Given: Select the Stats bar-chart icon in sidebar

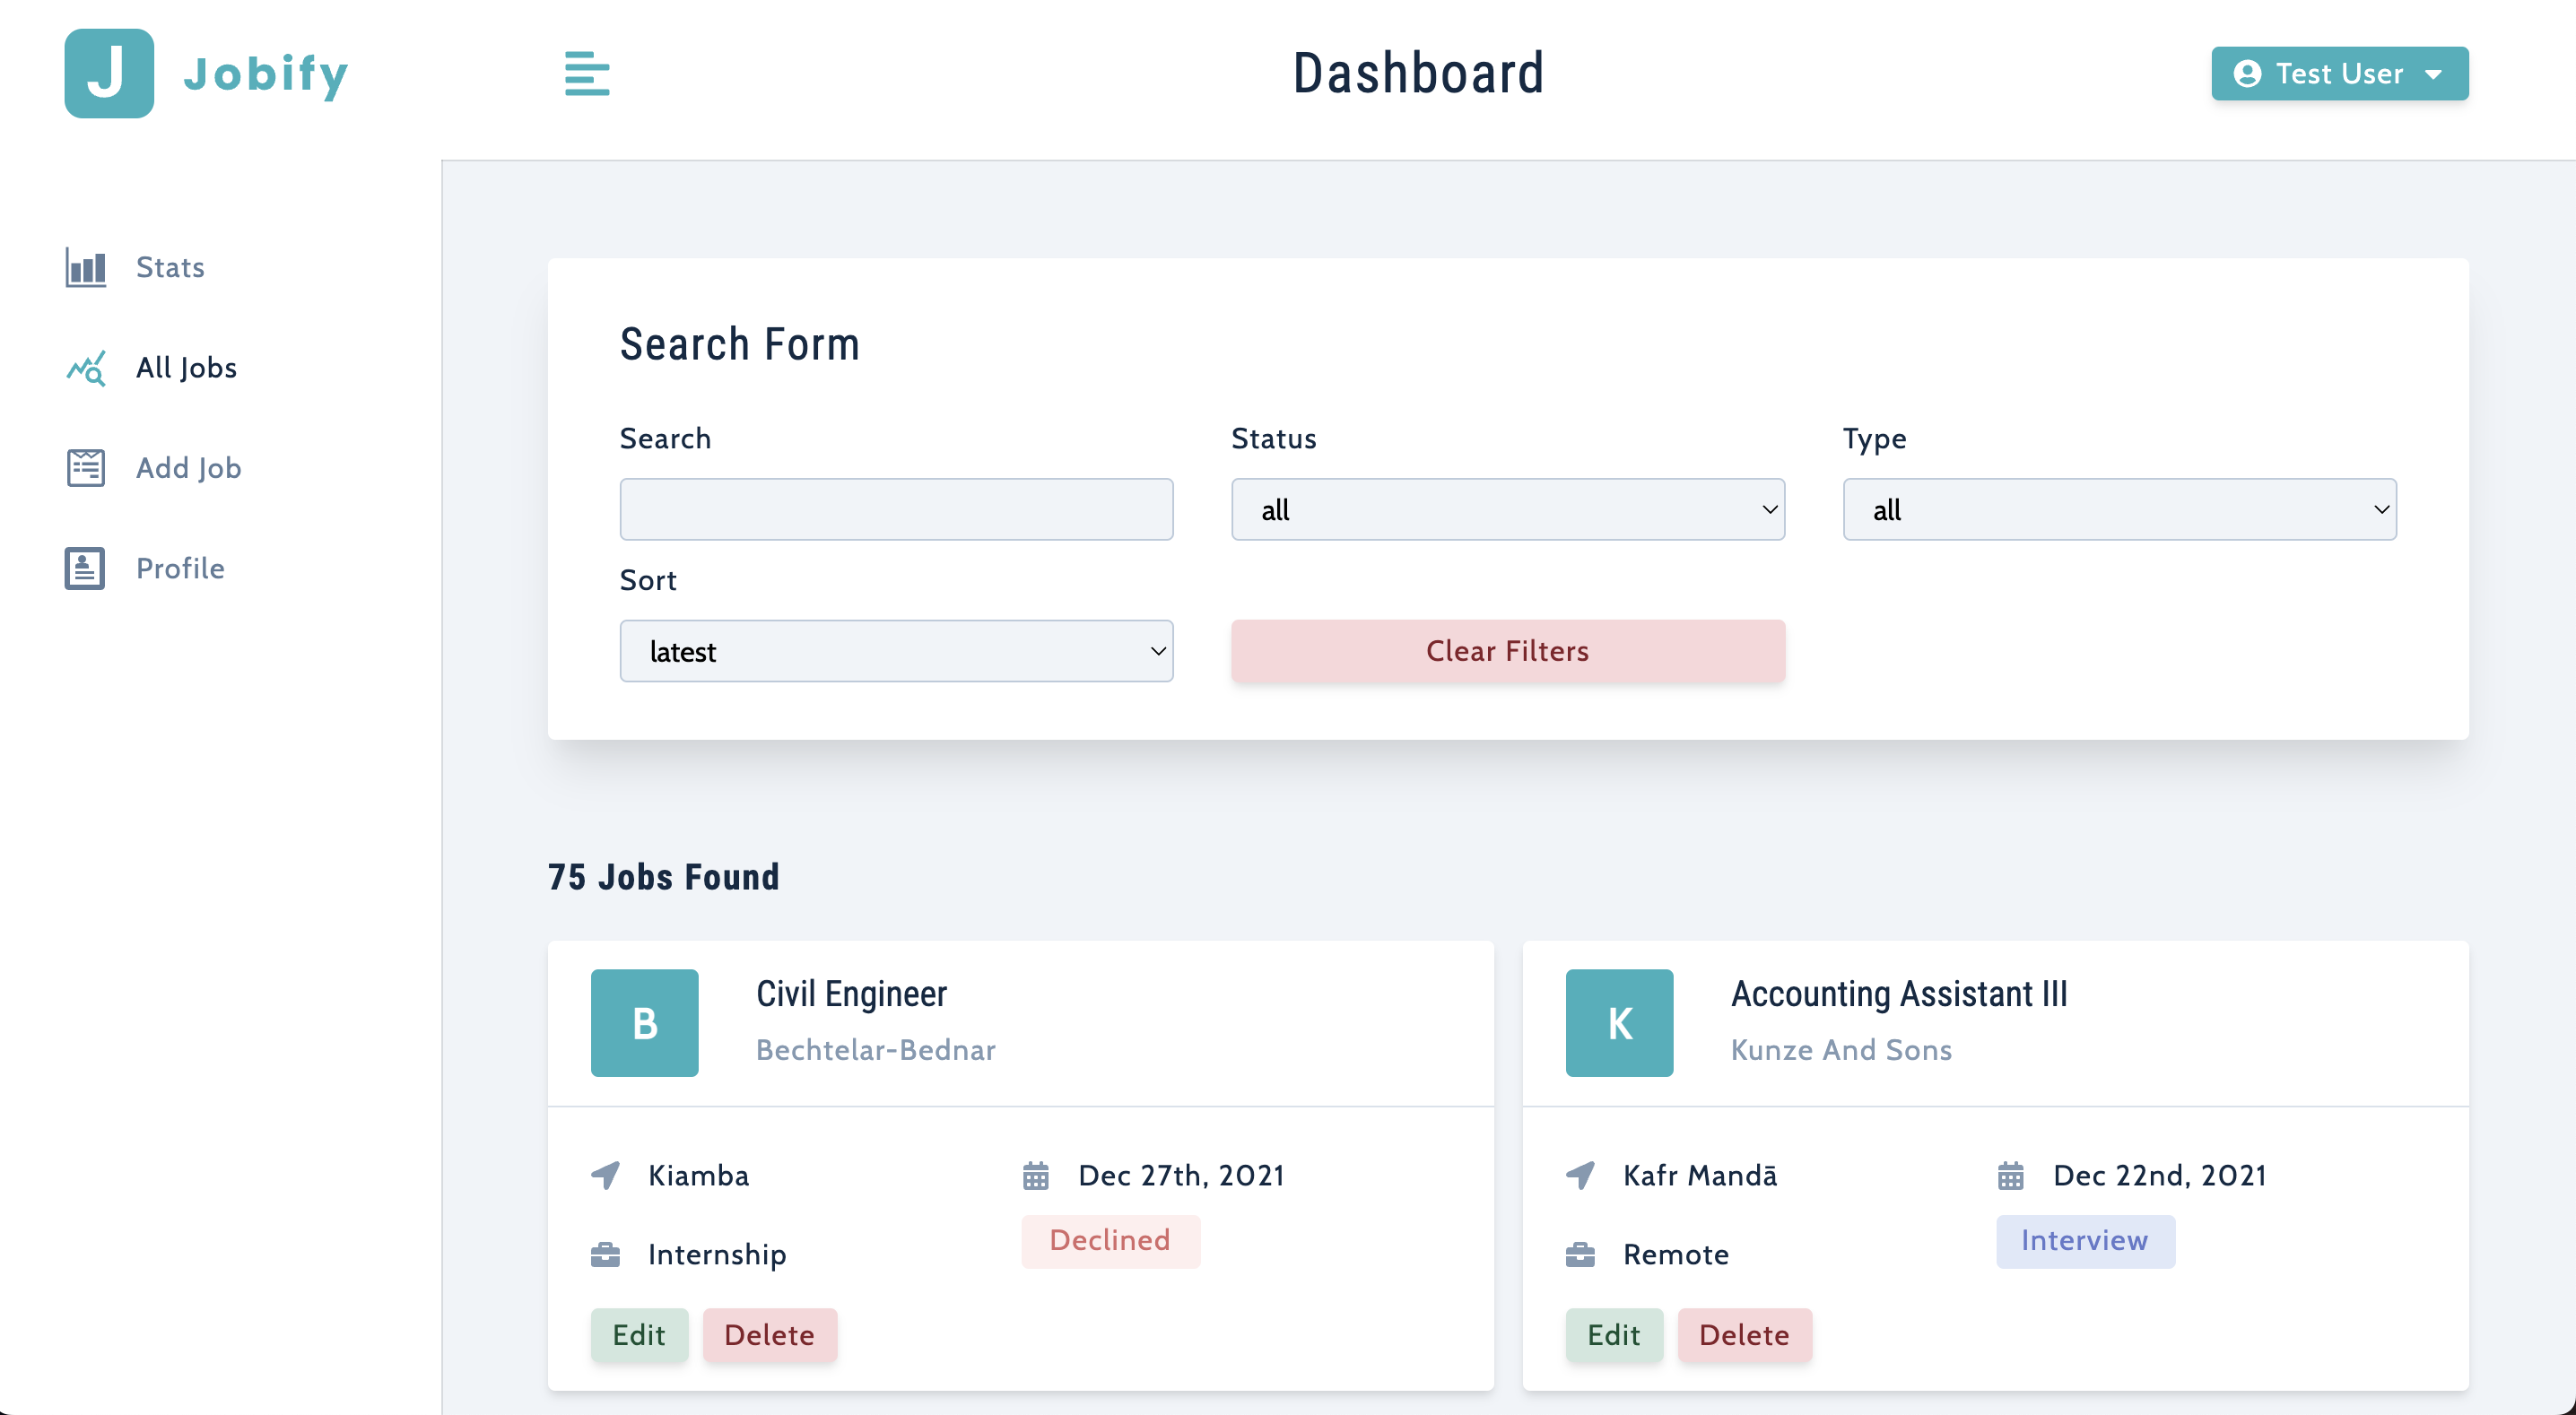Looking at the screenshot, I should [x=85, y=267].
